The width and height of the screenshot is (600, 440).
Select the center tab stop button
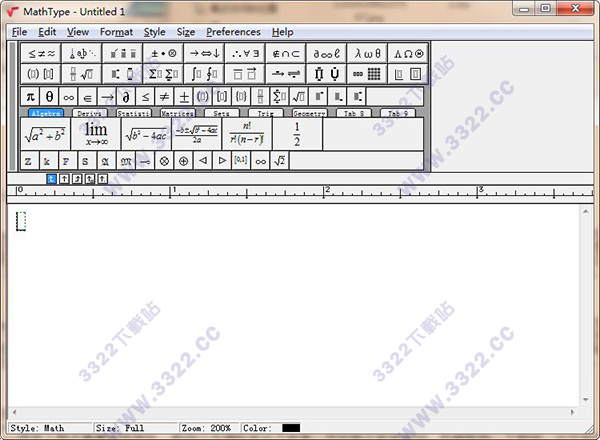point(64,179)
